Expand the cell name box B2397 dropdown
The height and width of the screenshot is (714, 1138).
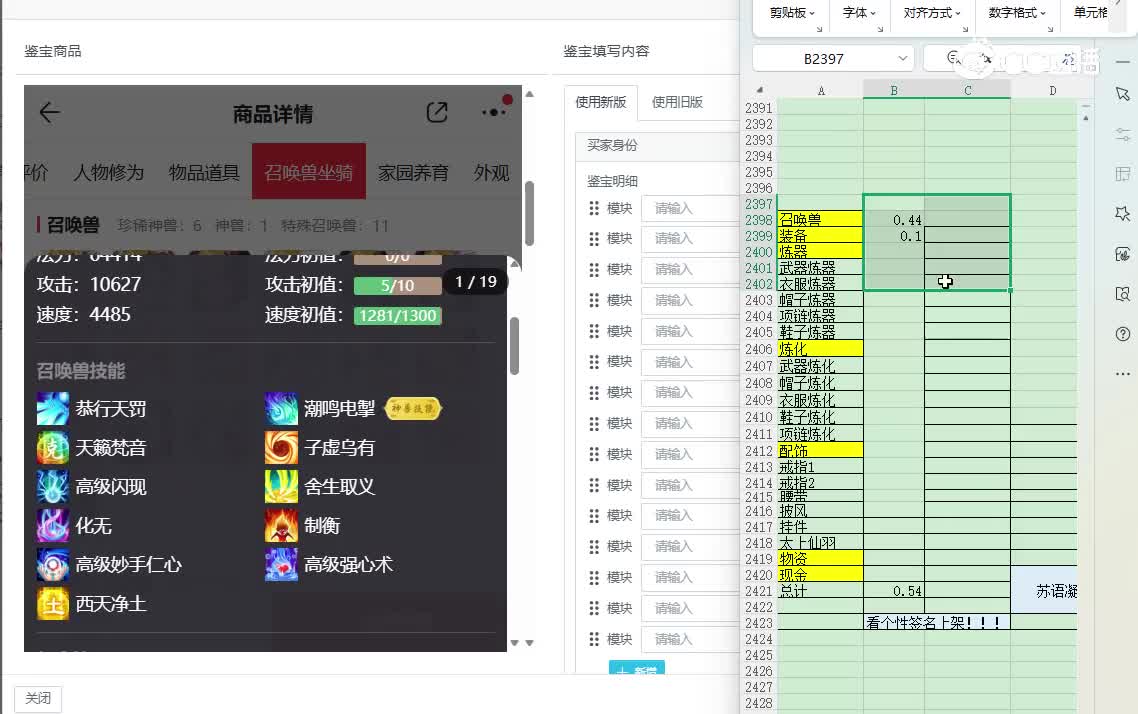click(x=903, y=58)
